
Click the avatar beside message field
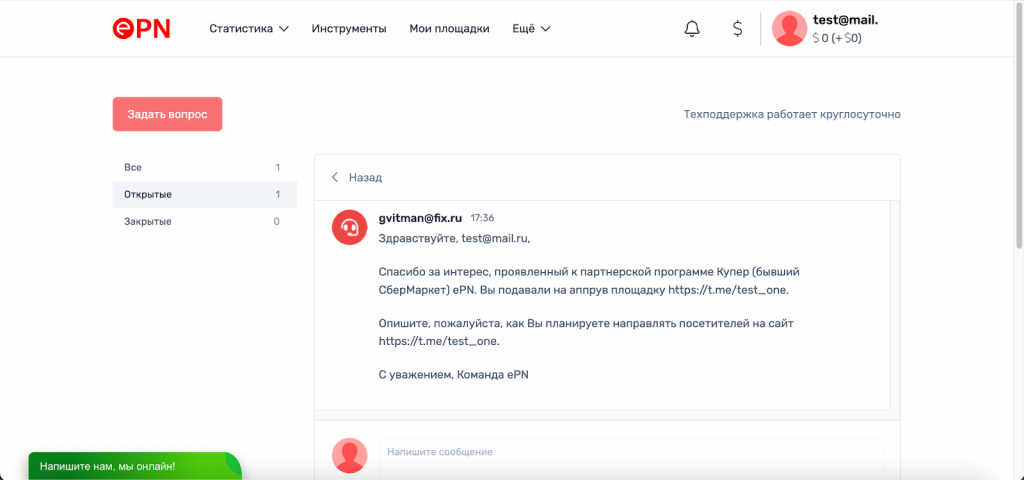coord(349,455)
